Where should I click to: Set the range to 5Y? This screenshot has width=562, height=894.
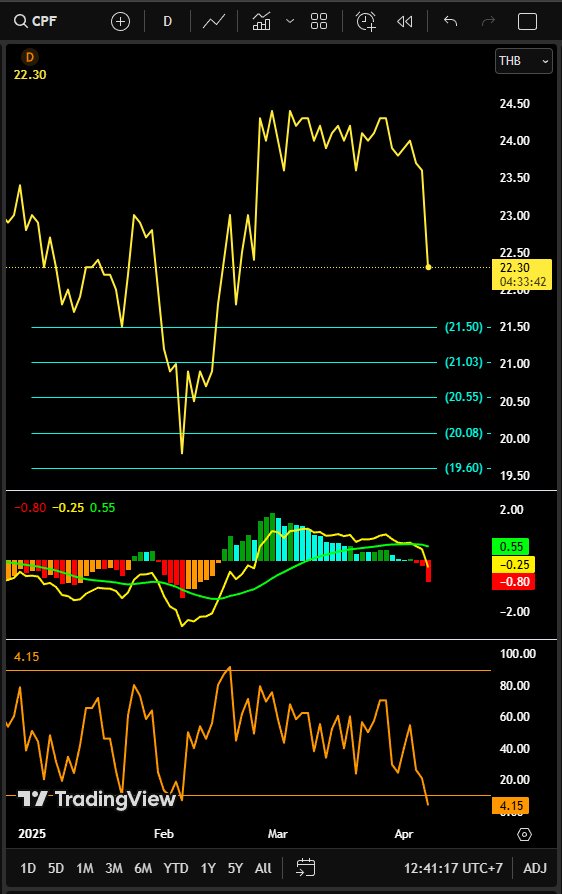point(235,868)
